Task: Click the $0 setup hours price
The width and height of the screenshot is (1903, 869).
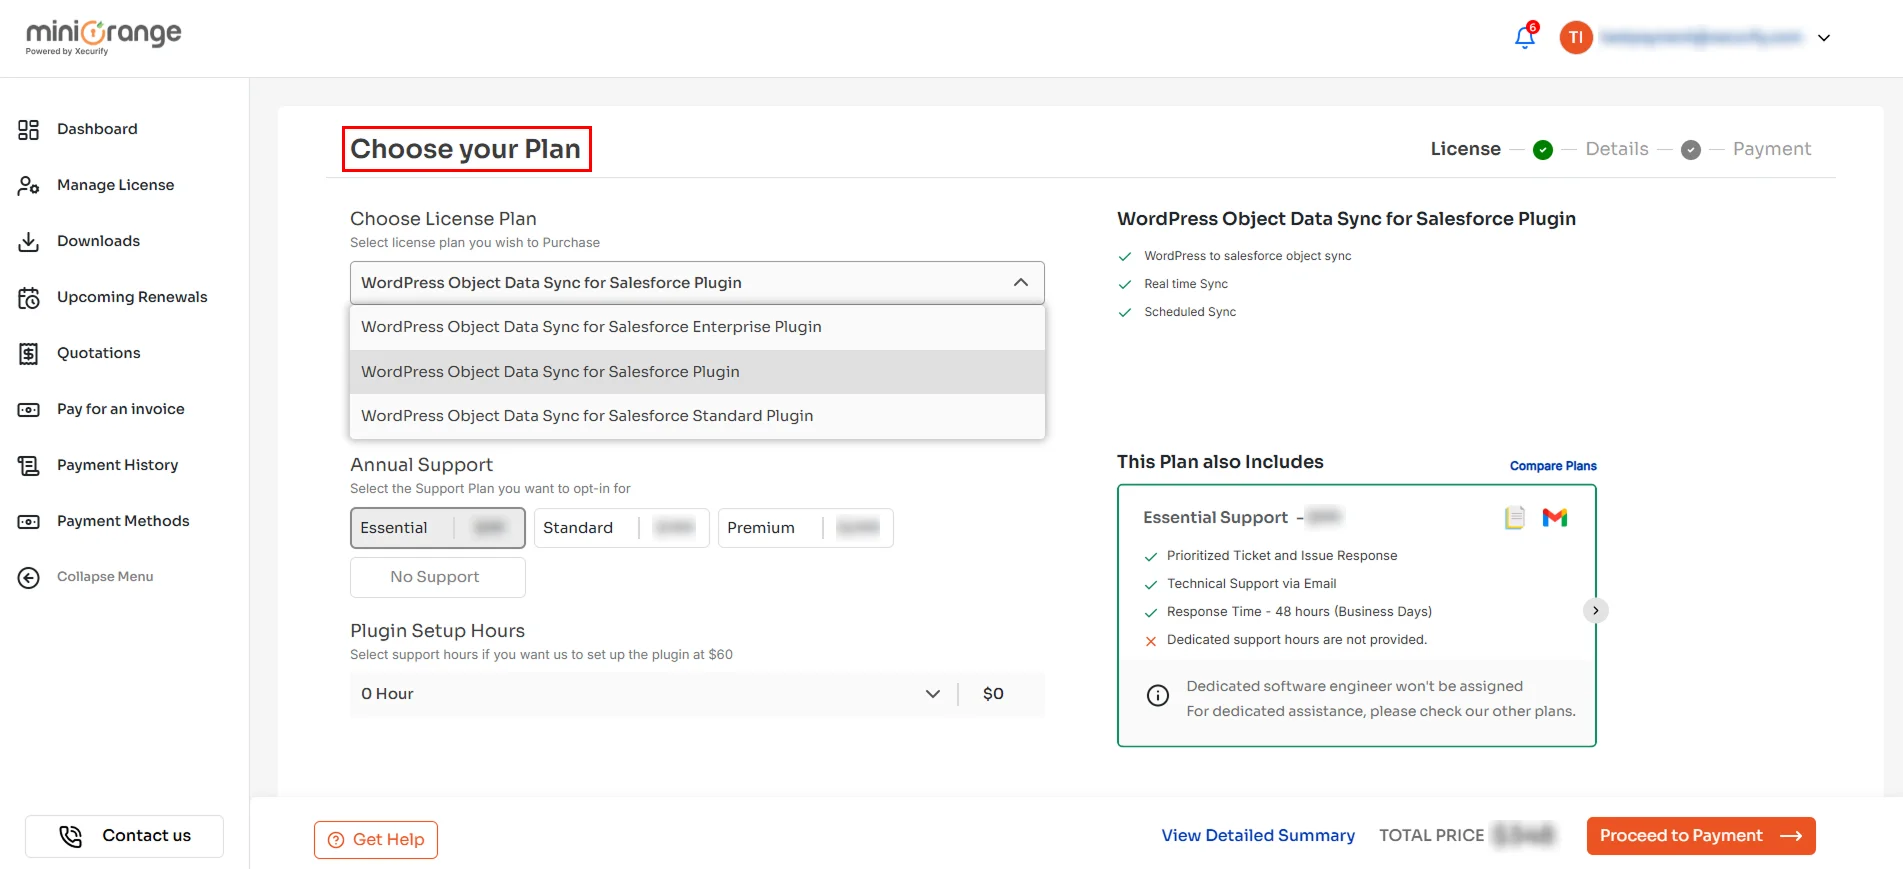Action: (x=993, y=694)
